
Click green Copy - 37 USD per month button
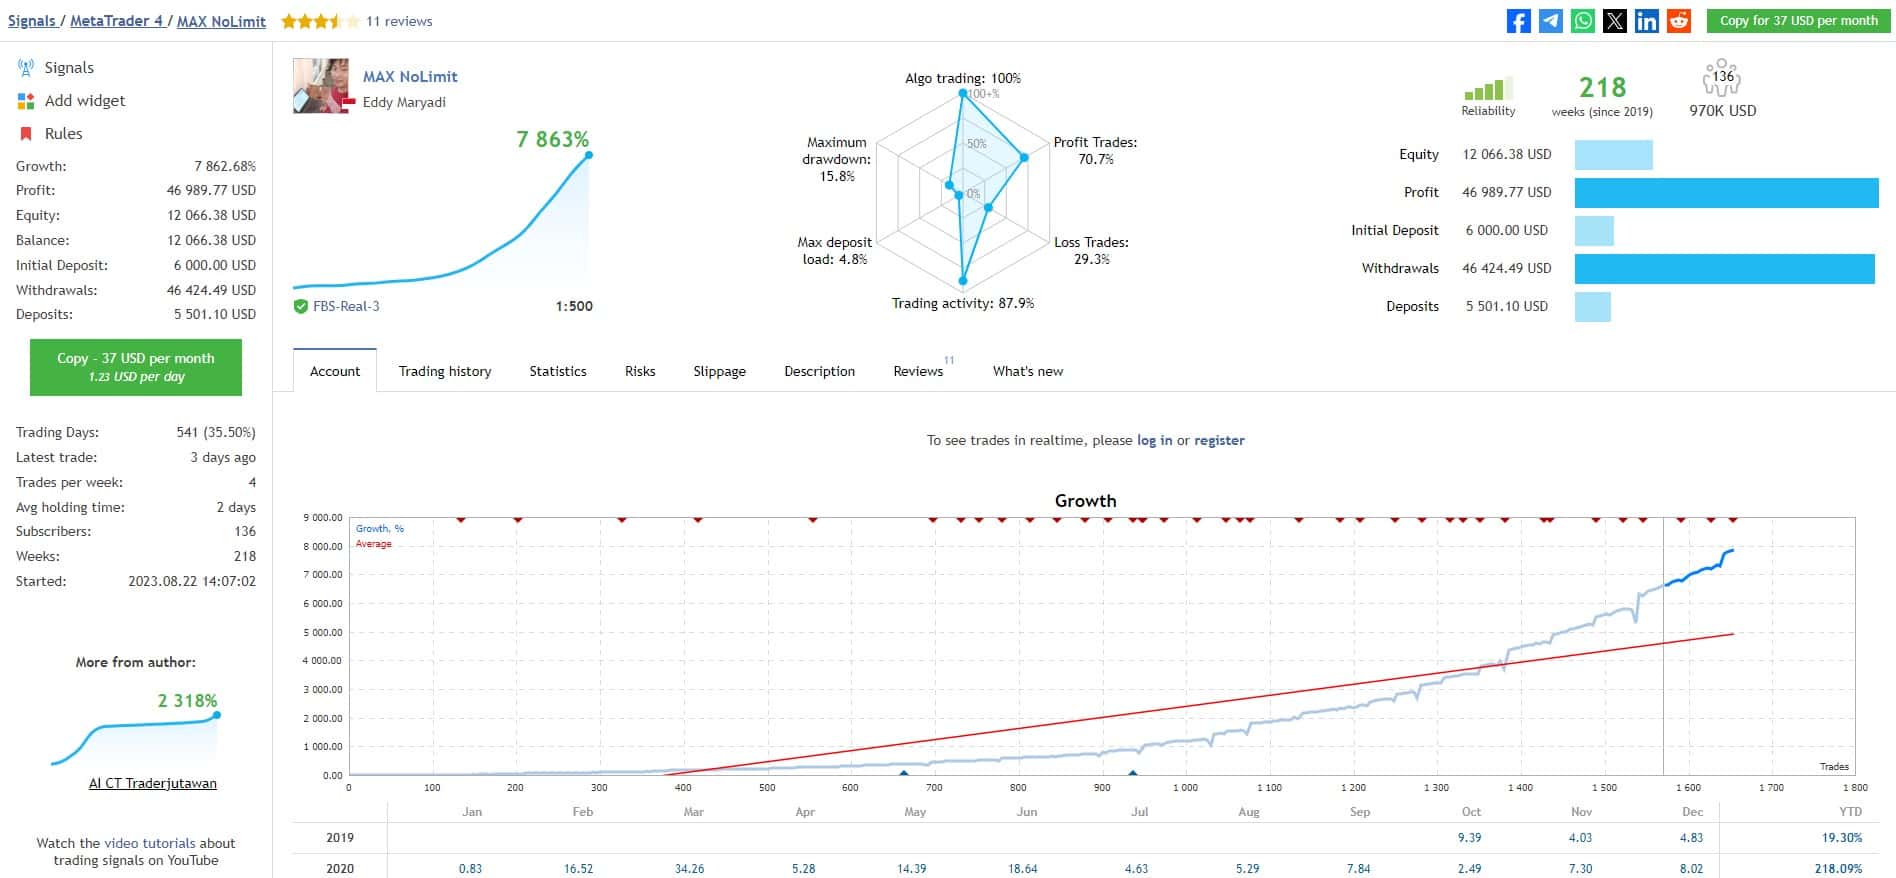(x=136, y=367)
